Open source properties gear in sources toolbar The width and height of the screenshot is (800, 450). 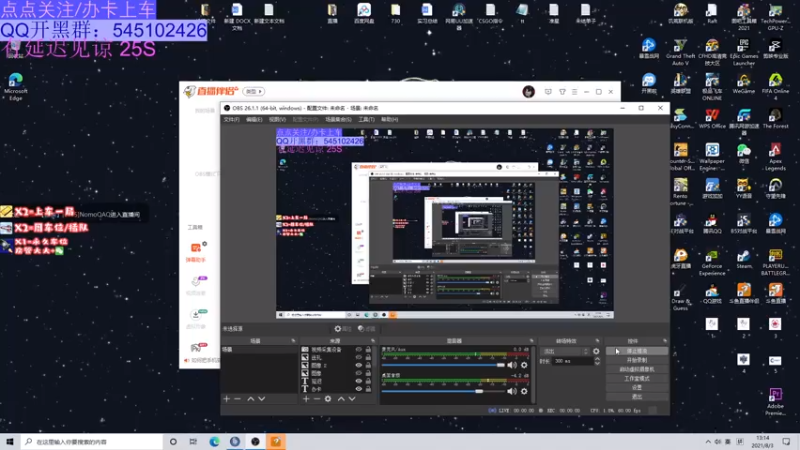click(328, 399)
